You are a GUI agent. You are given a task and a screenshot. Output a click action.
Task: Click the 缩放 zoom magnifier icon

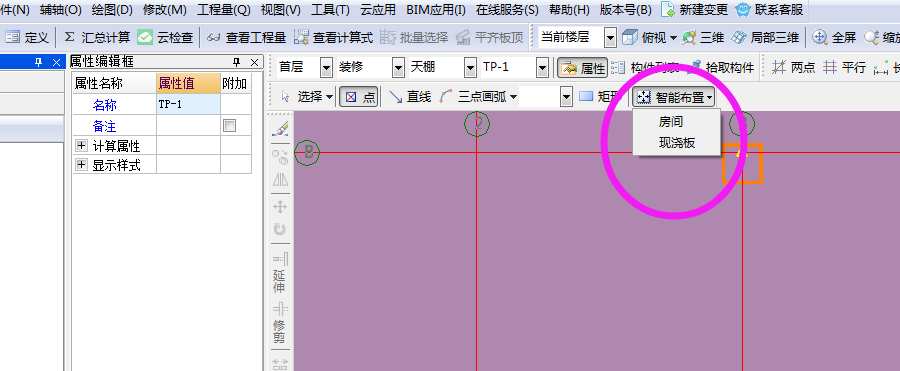point(871,38)
